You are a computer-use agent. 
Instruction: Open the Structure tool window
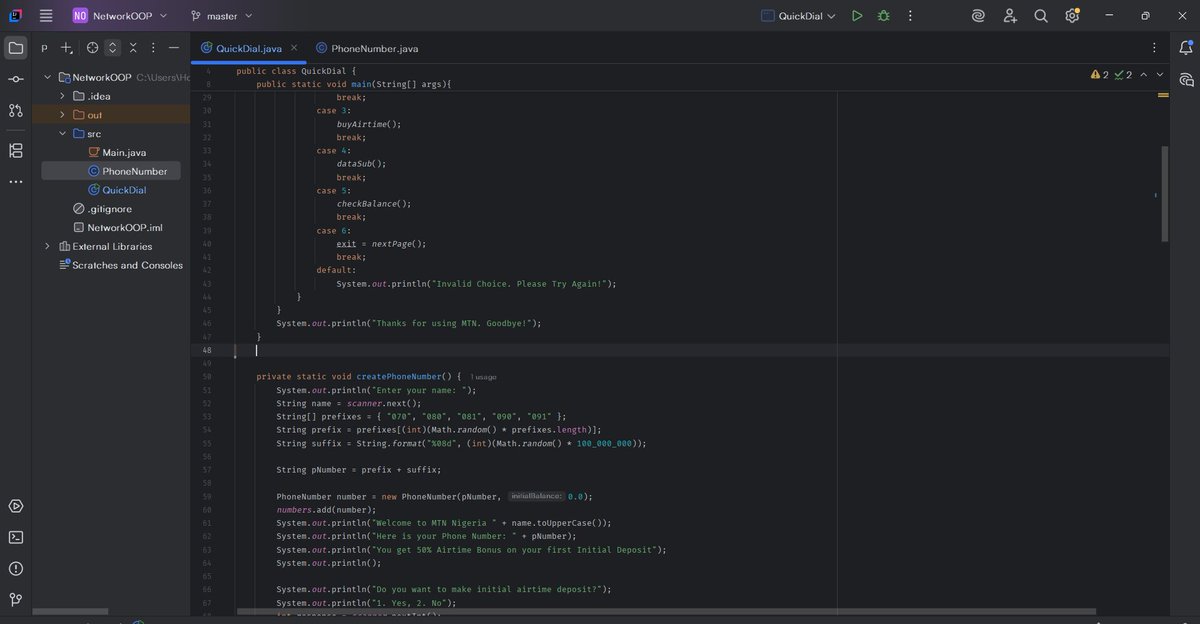coord(16,150)
